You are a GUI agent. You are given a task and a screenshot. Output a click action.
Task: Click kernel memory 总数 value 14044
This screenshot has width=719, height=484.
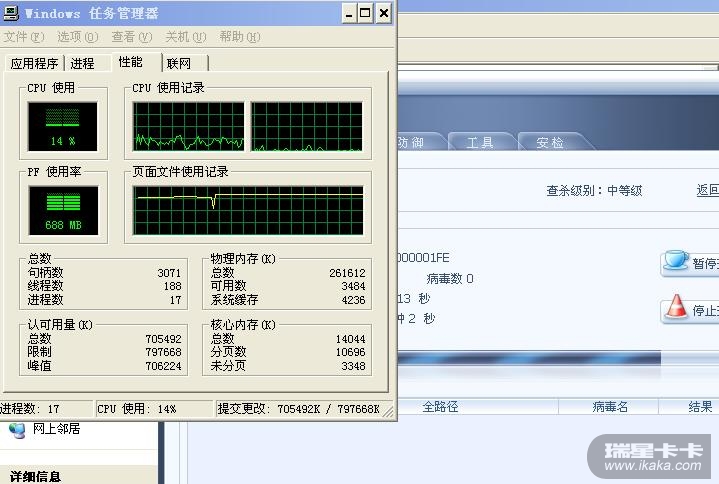[350, 339]
